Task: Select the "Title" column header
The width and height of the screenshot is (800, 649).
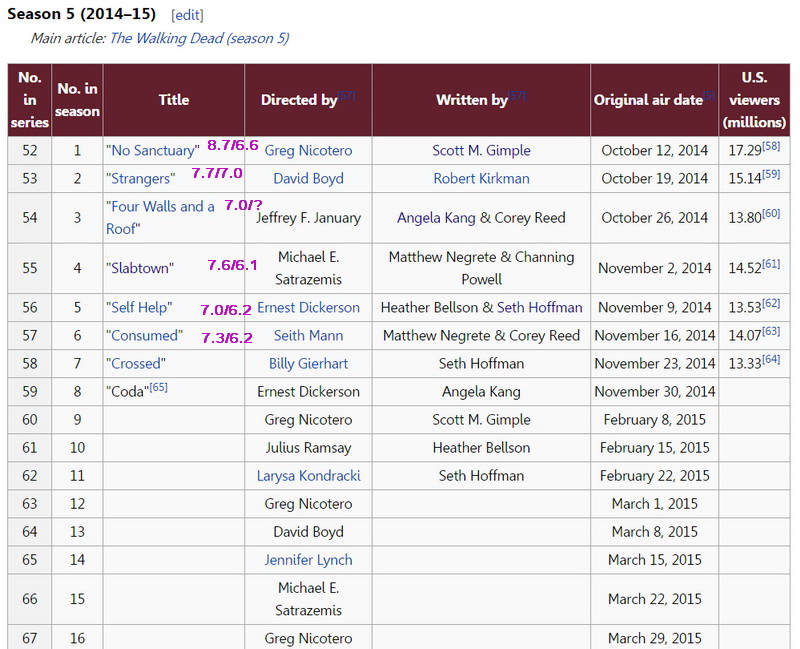Action: (173, 100)
